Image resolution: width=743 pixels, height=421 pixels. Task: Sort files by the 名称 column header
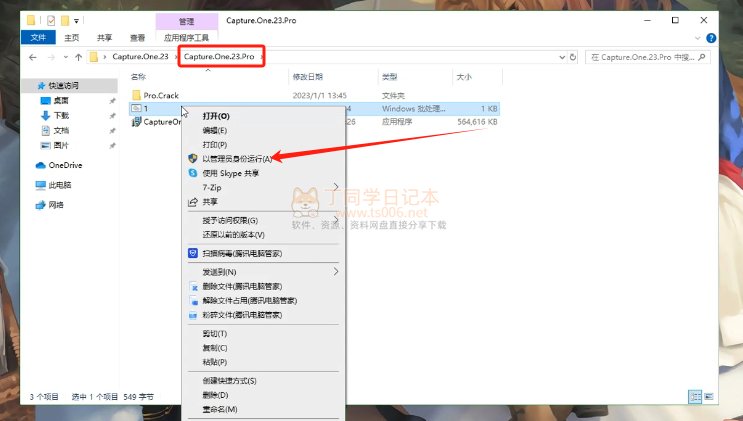[x=138, y=76]
